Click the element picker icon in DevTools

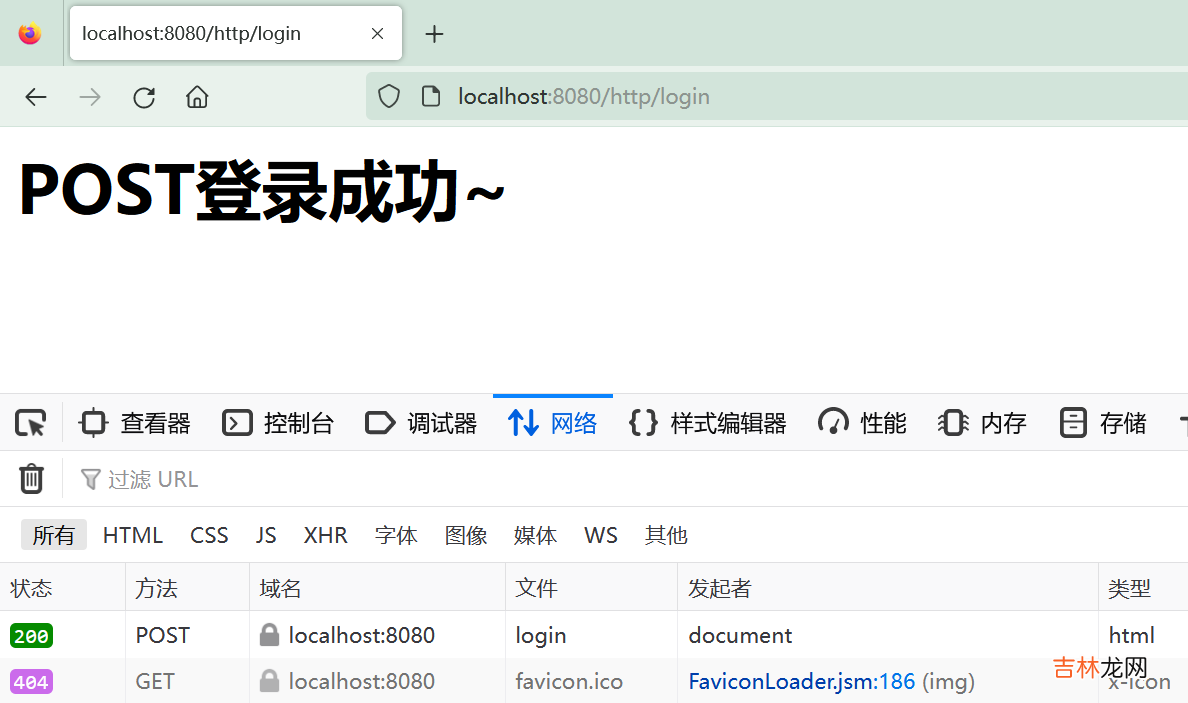coord(31,424)
